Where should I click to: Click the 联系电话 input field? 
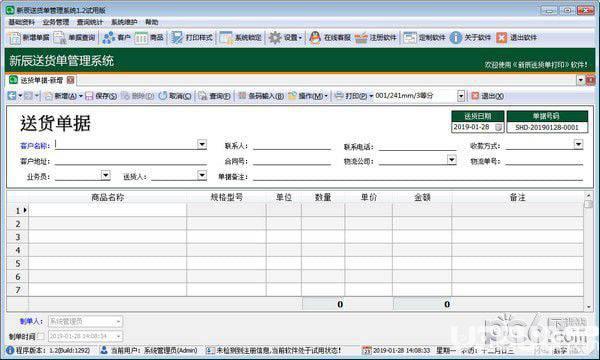pos(417,146)
